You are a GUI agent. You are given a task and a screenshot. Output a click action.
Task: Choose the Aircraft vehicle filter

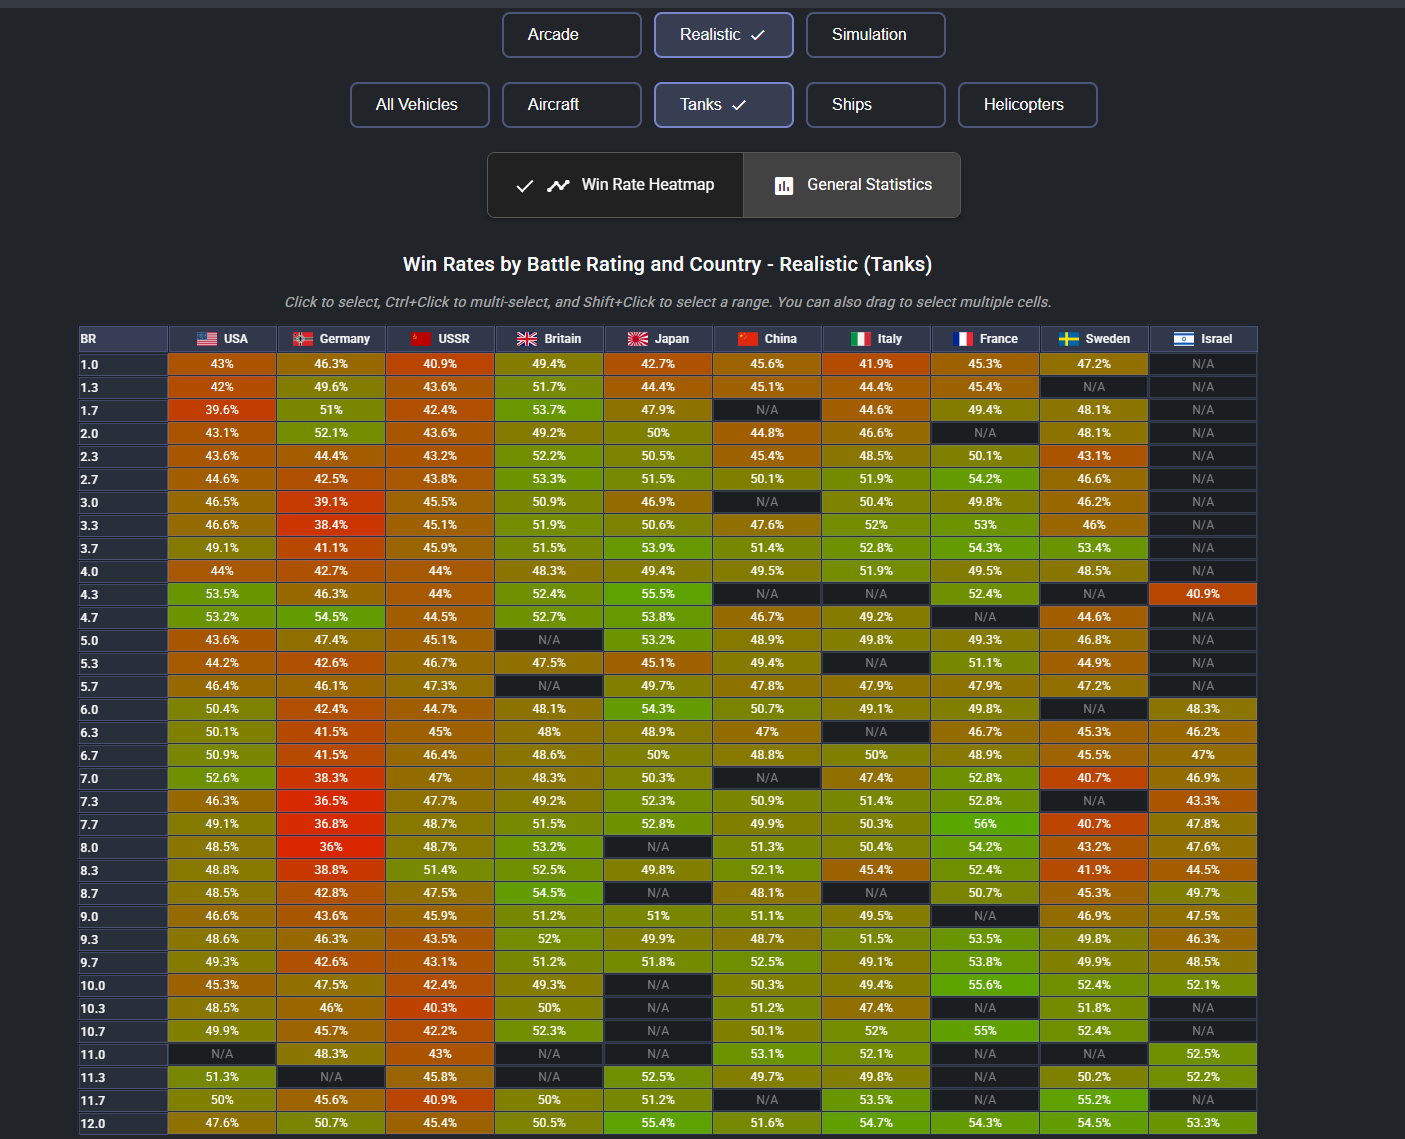[572, 105]
